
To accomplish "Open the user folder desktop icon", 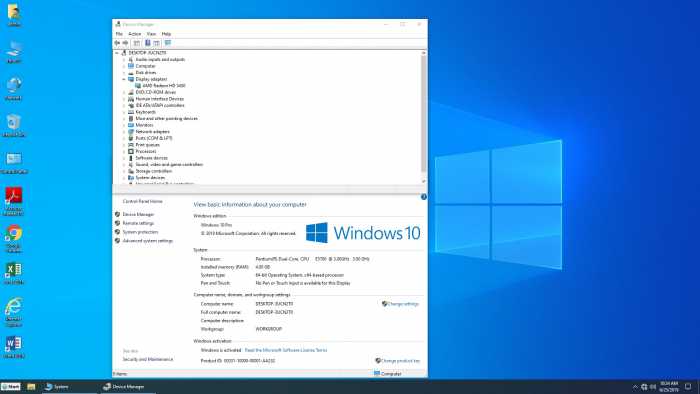I will 14,15.
